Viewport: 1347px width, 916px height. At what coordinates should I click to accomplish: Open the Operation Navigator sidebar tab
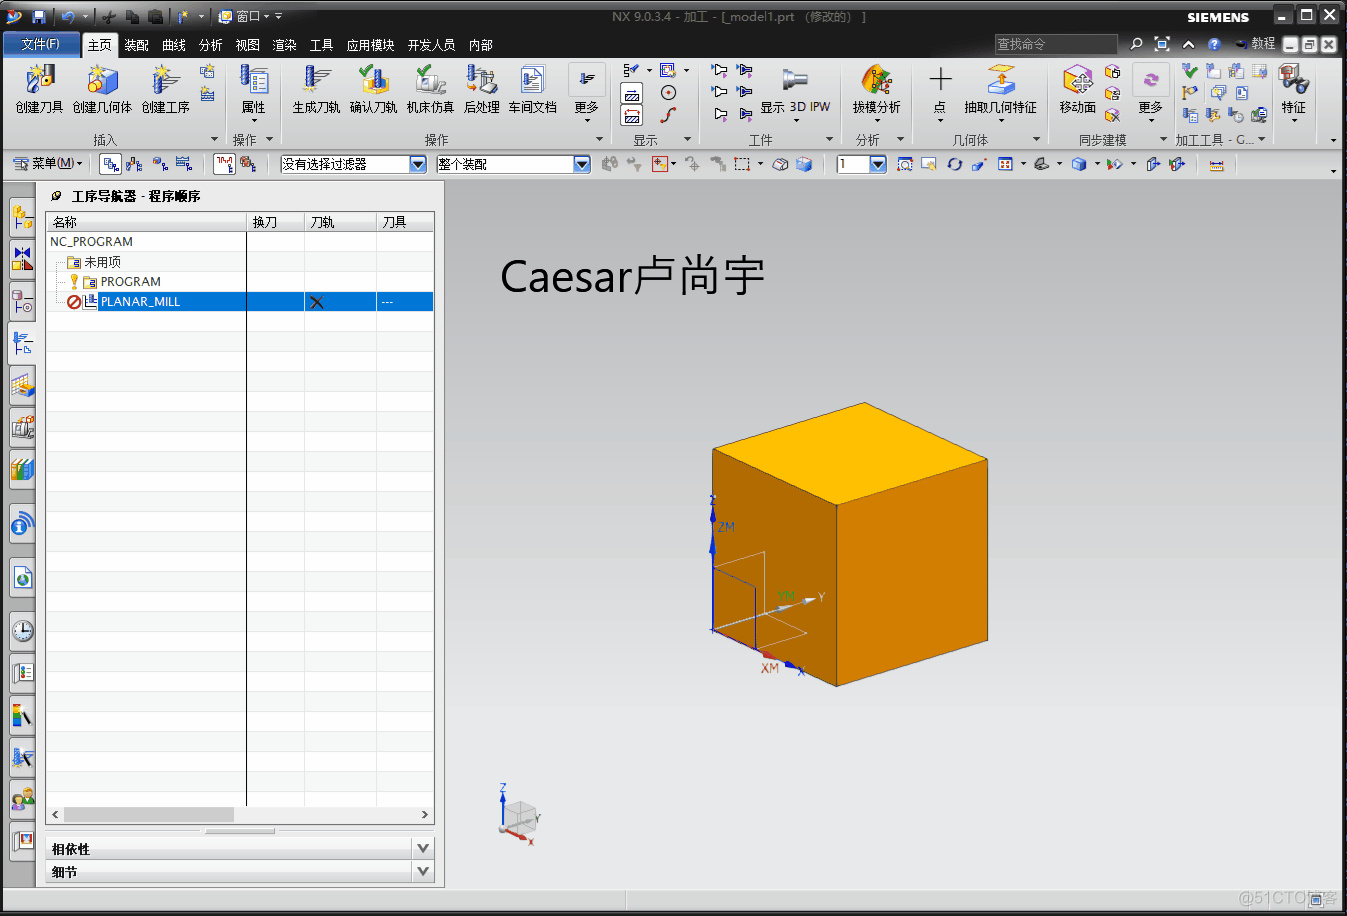[x=22, y=343]
